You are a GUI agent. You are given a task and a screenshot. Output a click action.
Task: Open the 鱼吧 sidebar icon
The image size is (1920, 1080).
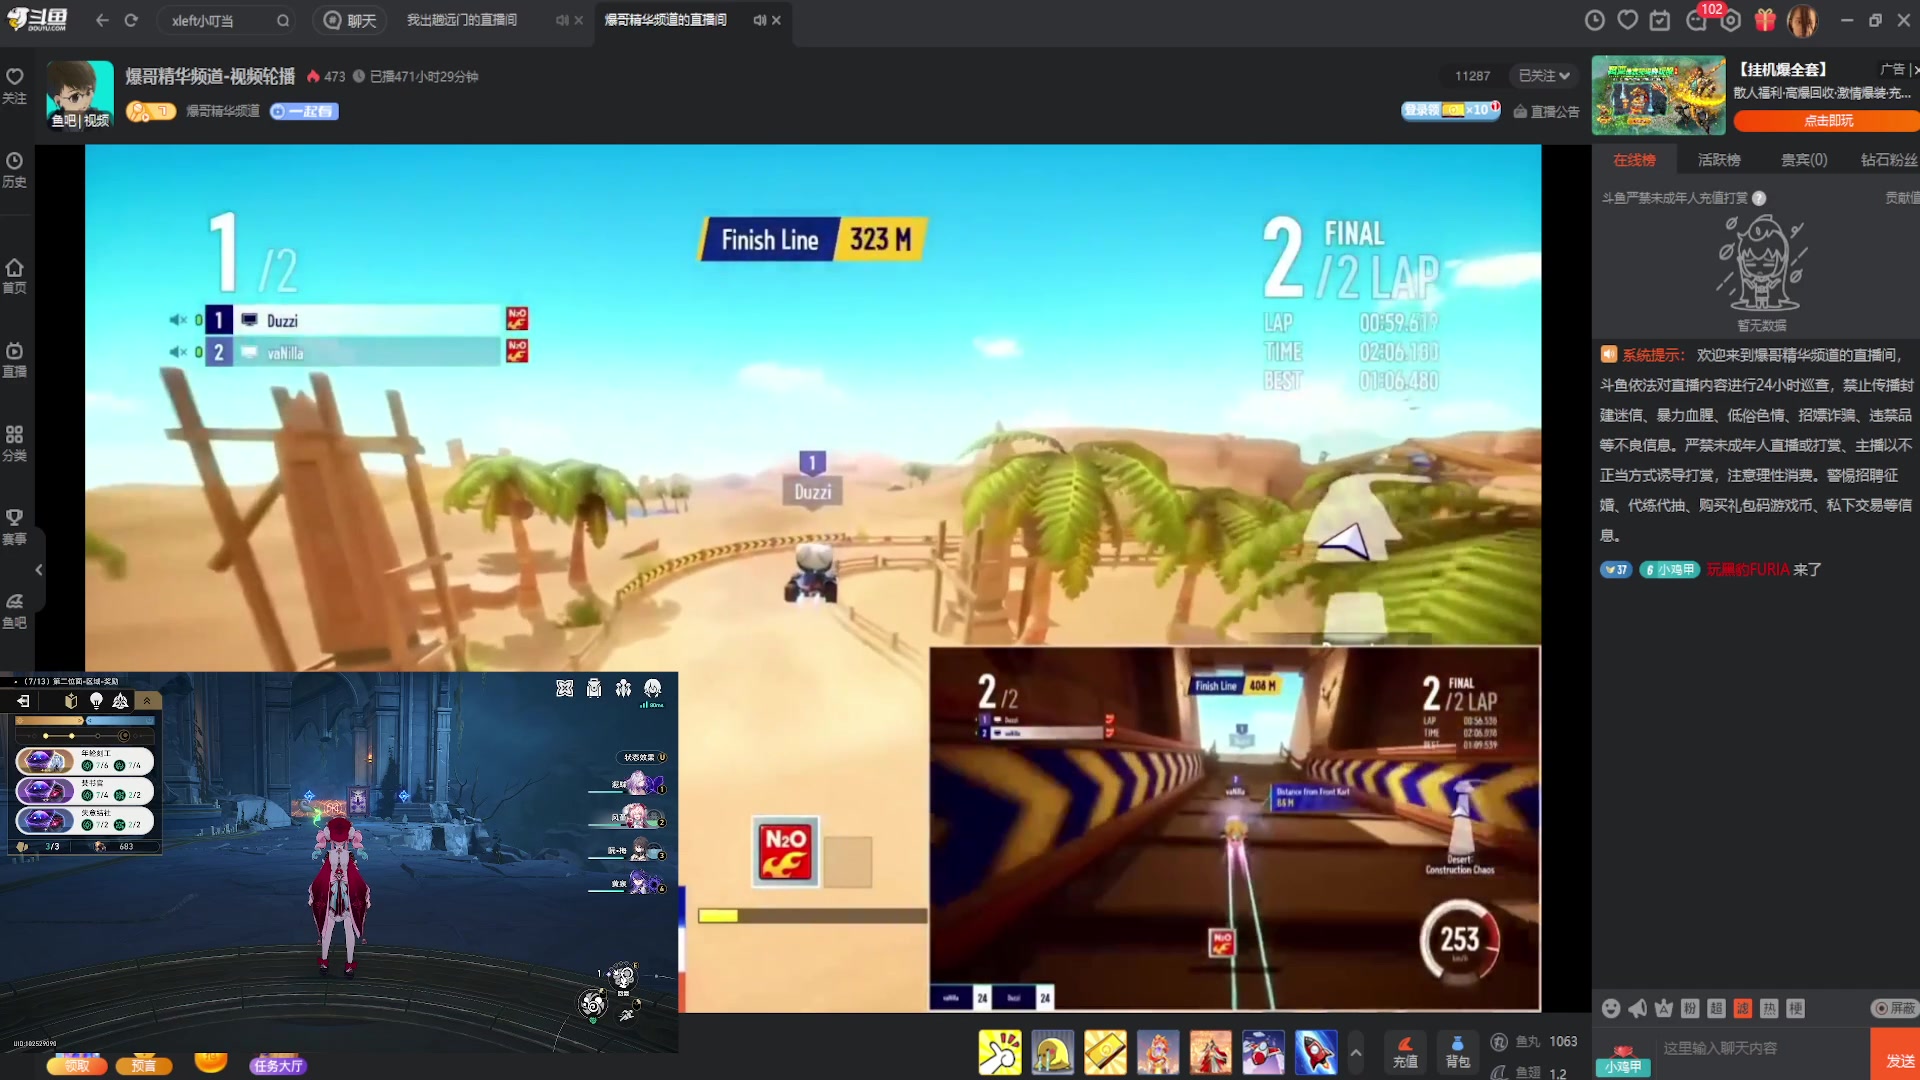(x=14, y=610)
